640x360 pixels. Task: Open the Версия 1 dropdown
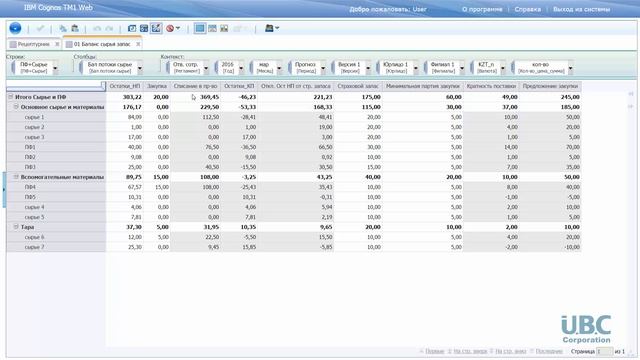368,68
